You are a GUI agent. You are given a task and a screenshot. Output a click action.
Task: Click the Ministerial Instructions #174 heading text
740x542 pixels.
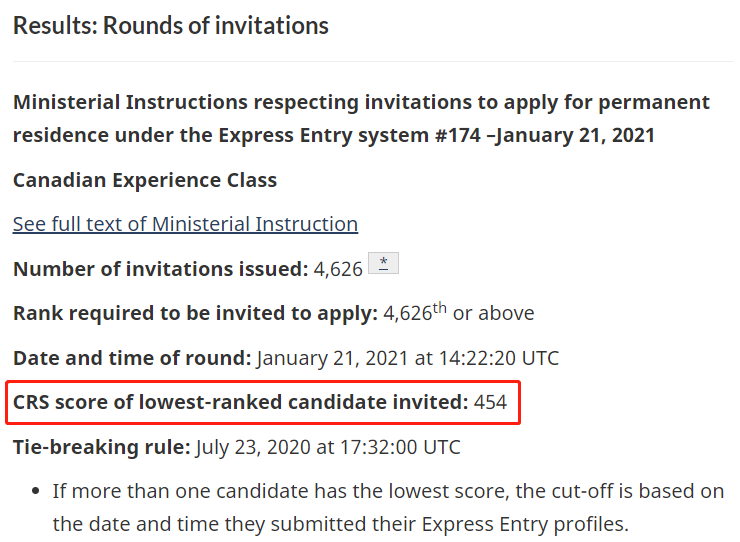[x=361, y=119]
